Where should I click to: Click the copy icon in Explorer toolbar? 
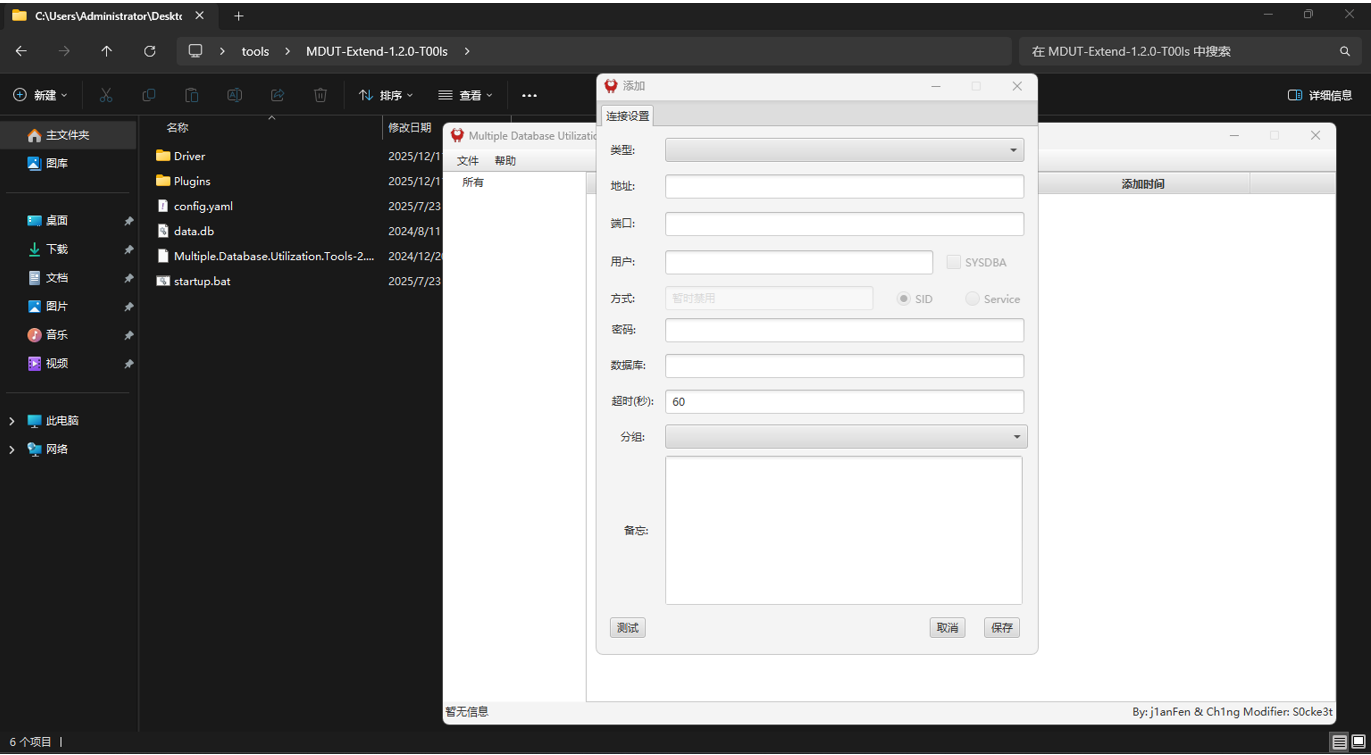coord(149,95)
